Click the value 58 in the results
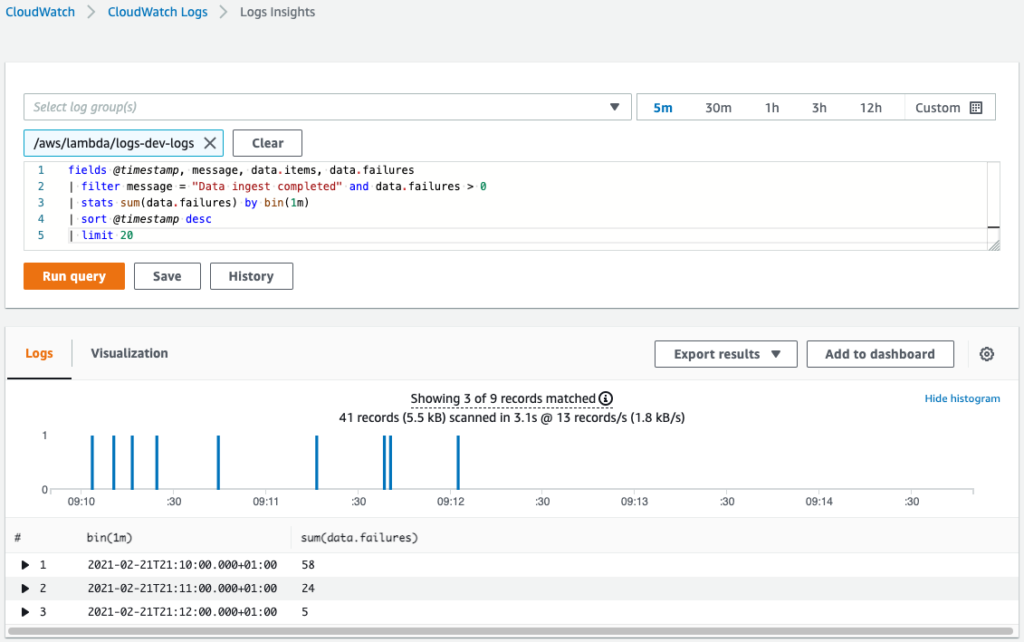 [x=308, y=565]
